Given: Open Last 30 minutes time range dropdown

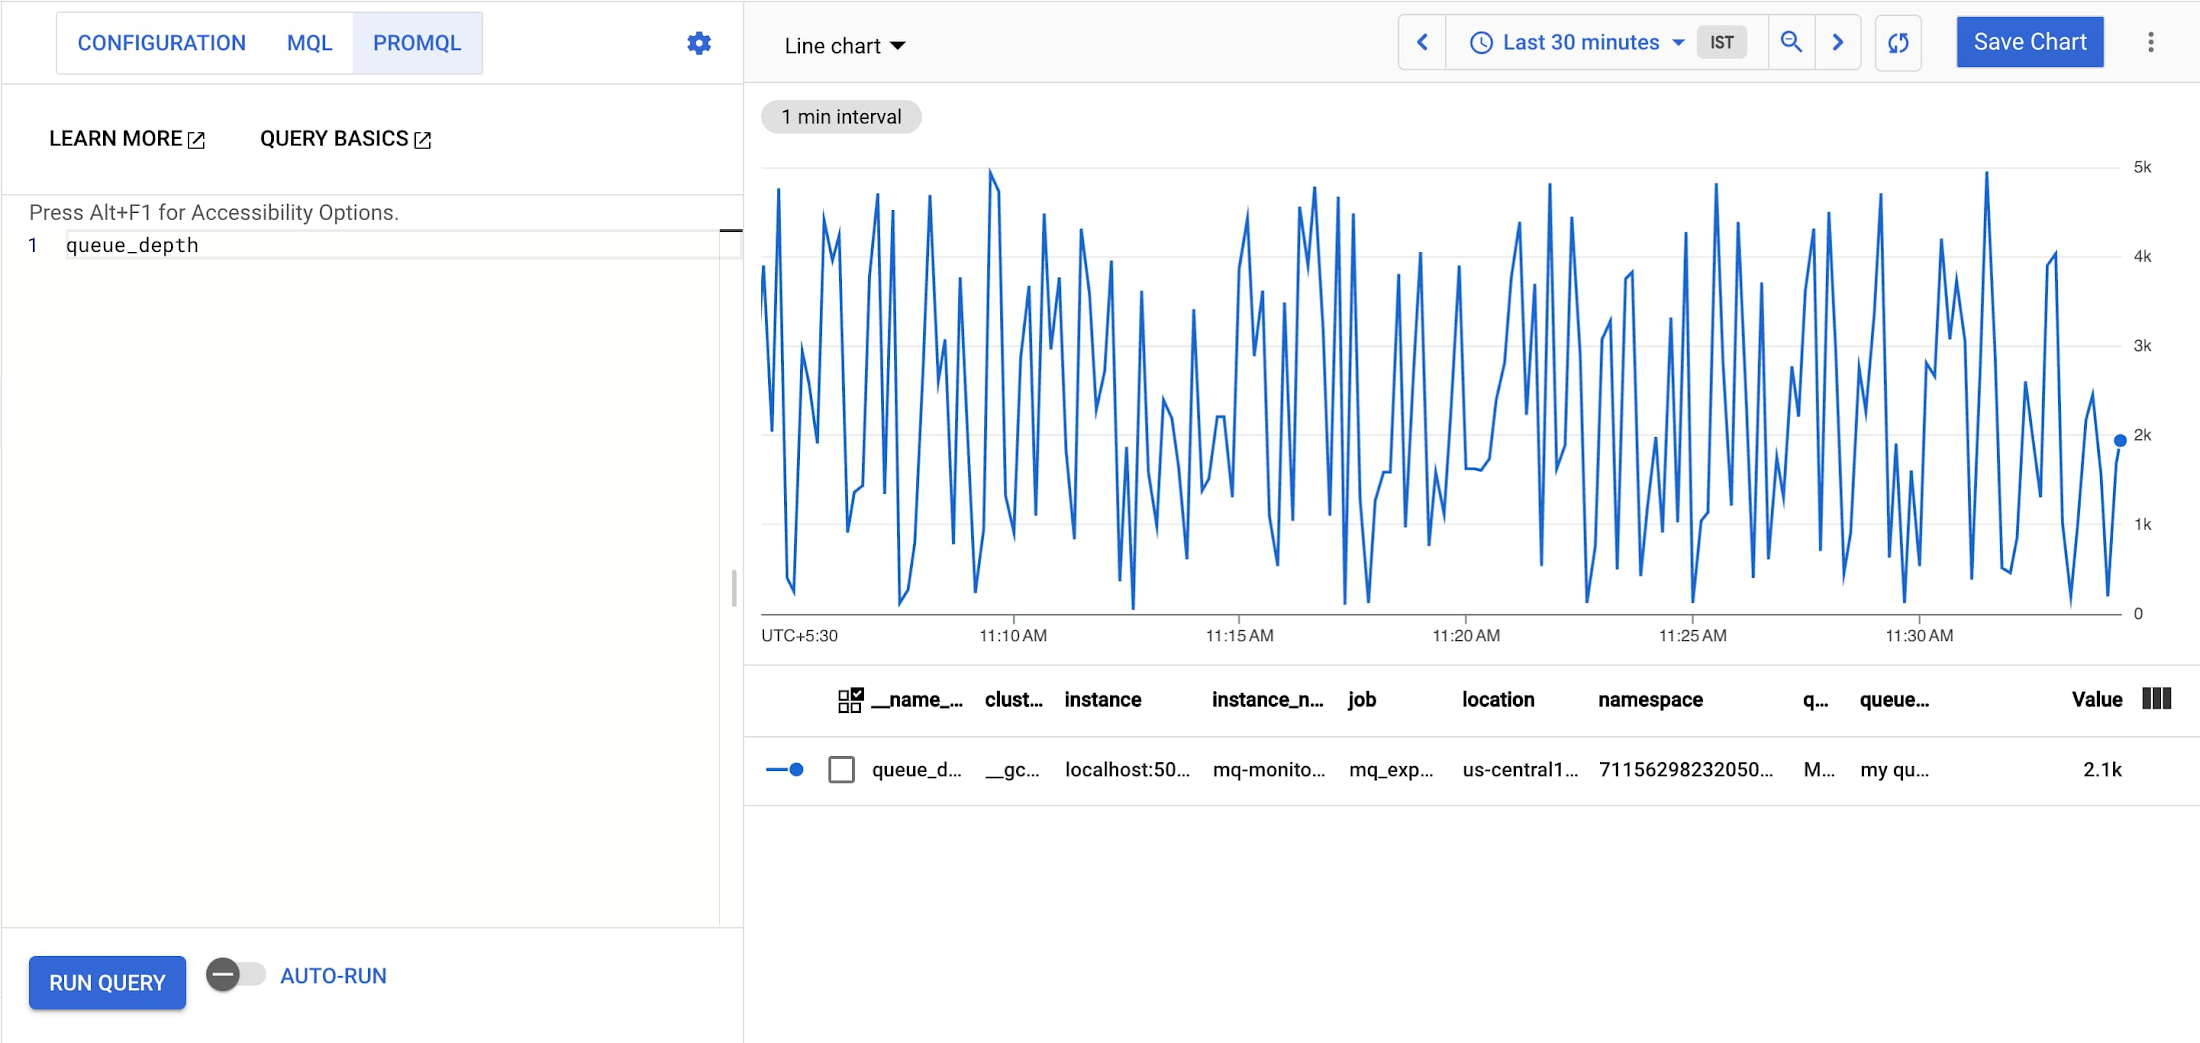Looking at the screenshot, I should pyautogui.click(x=1578, y=42).
